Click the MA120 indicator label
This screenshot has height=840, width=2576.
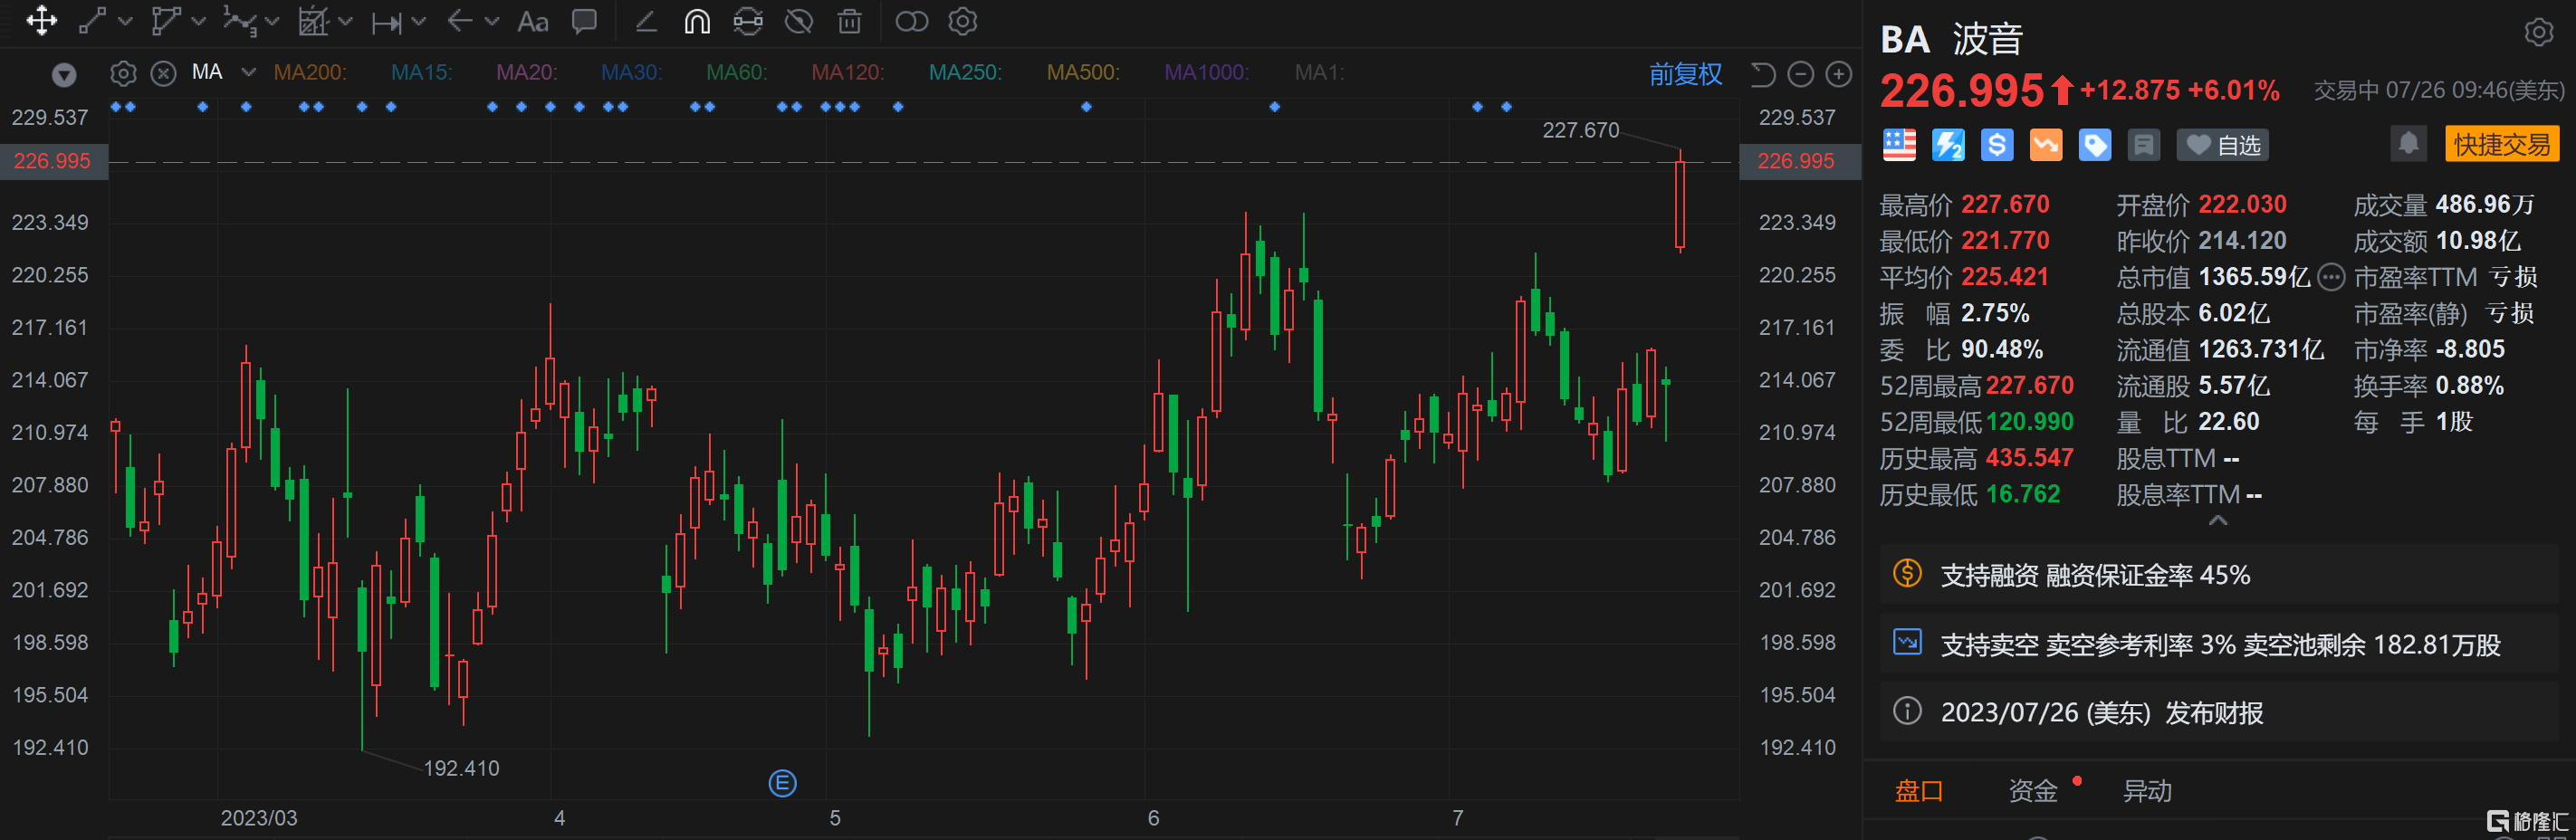click(848, 72)
